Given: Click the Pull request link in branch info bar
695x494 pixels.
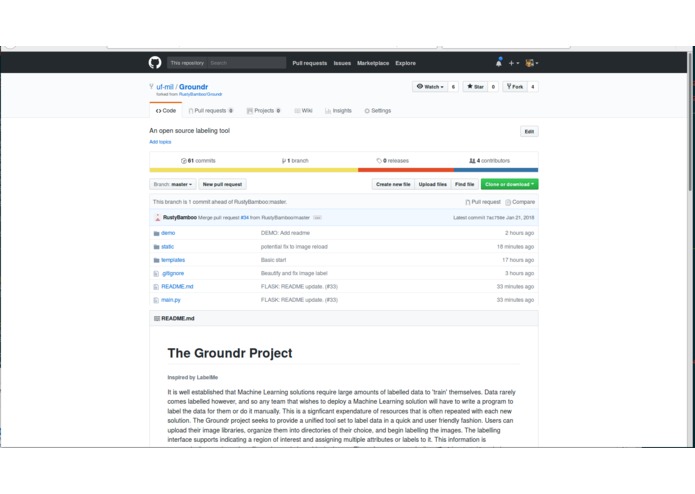Looking at the screenshot, I should [x=483, y=202].
